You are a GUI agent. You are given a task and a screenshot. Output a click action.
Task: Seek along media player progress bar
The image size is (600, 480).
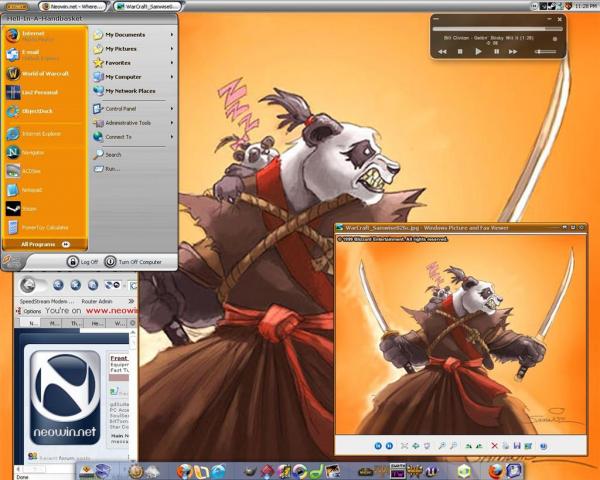497,29
